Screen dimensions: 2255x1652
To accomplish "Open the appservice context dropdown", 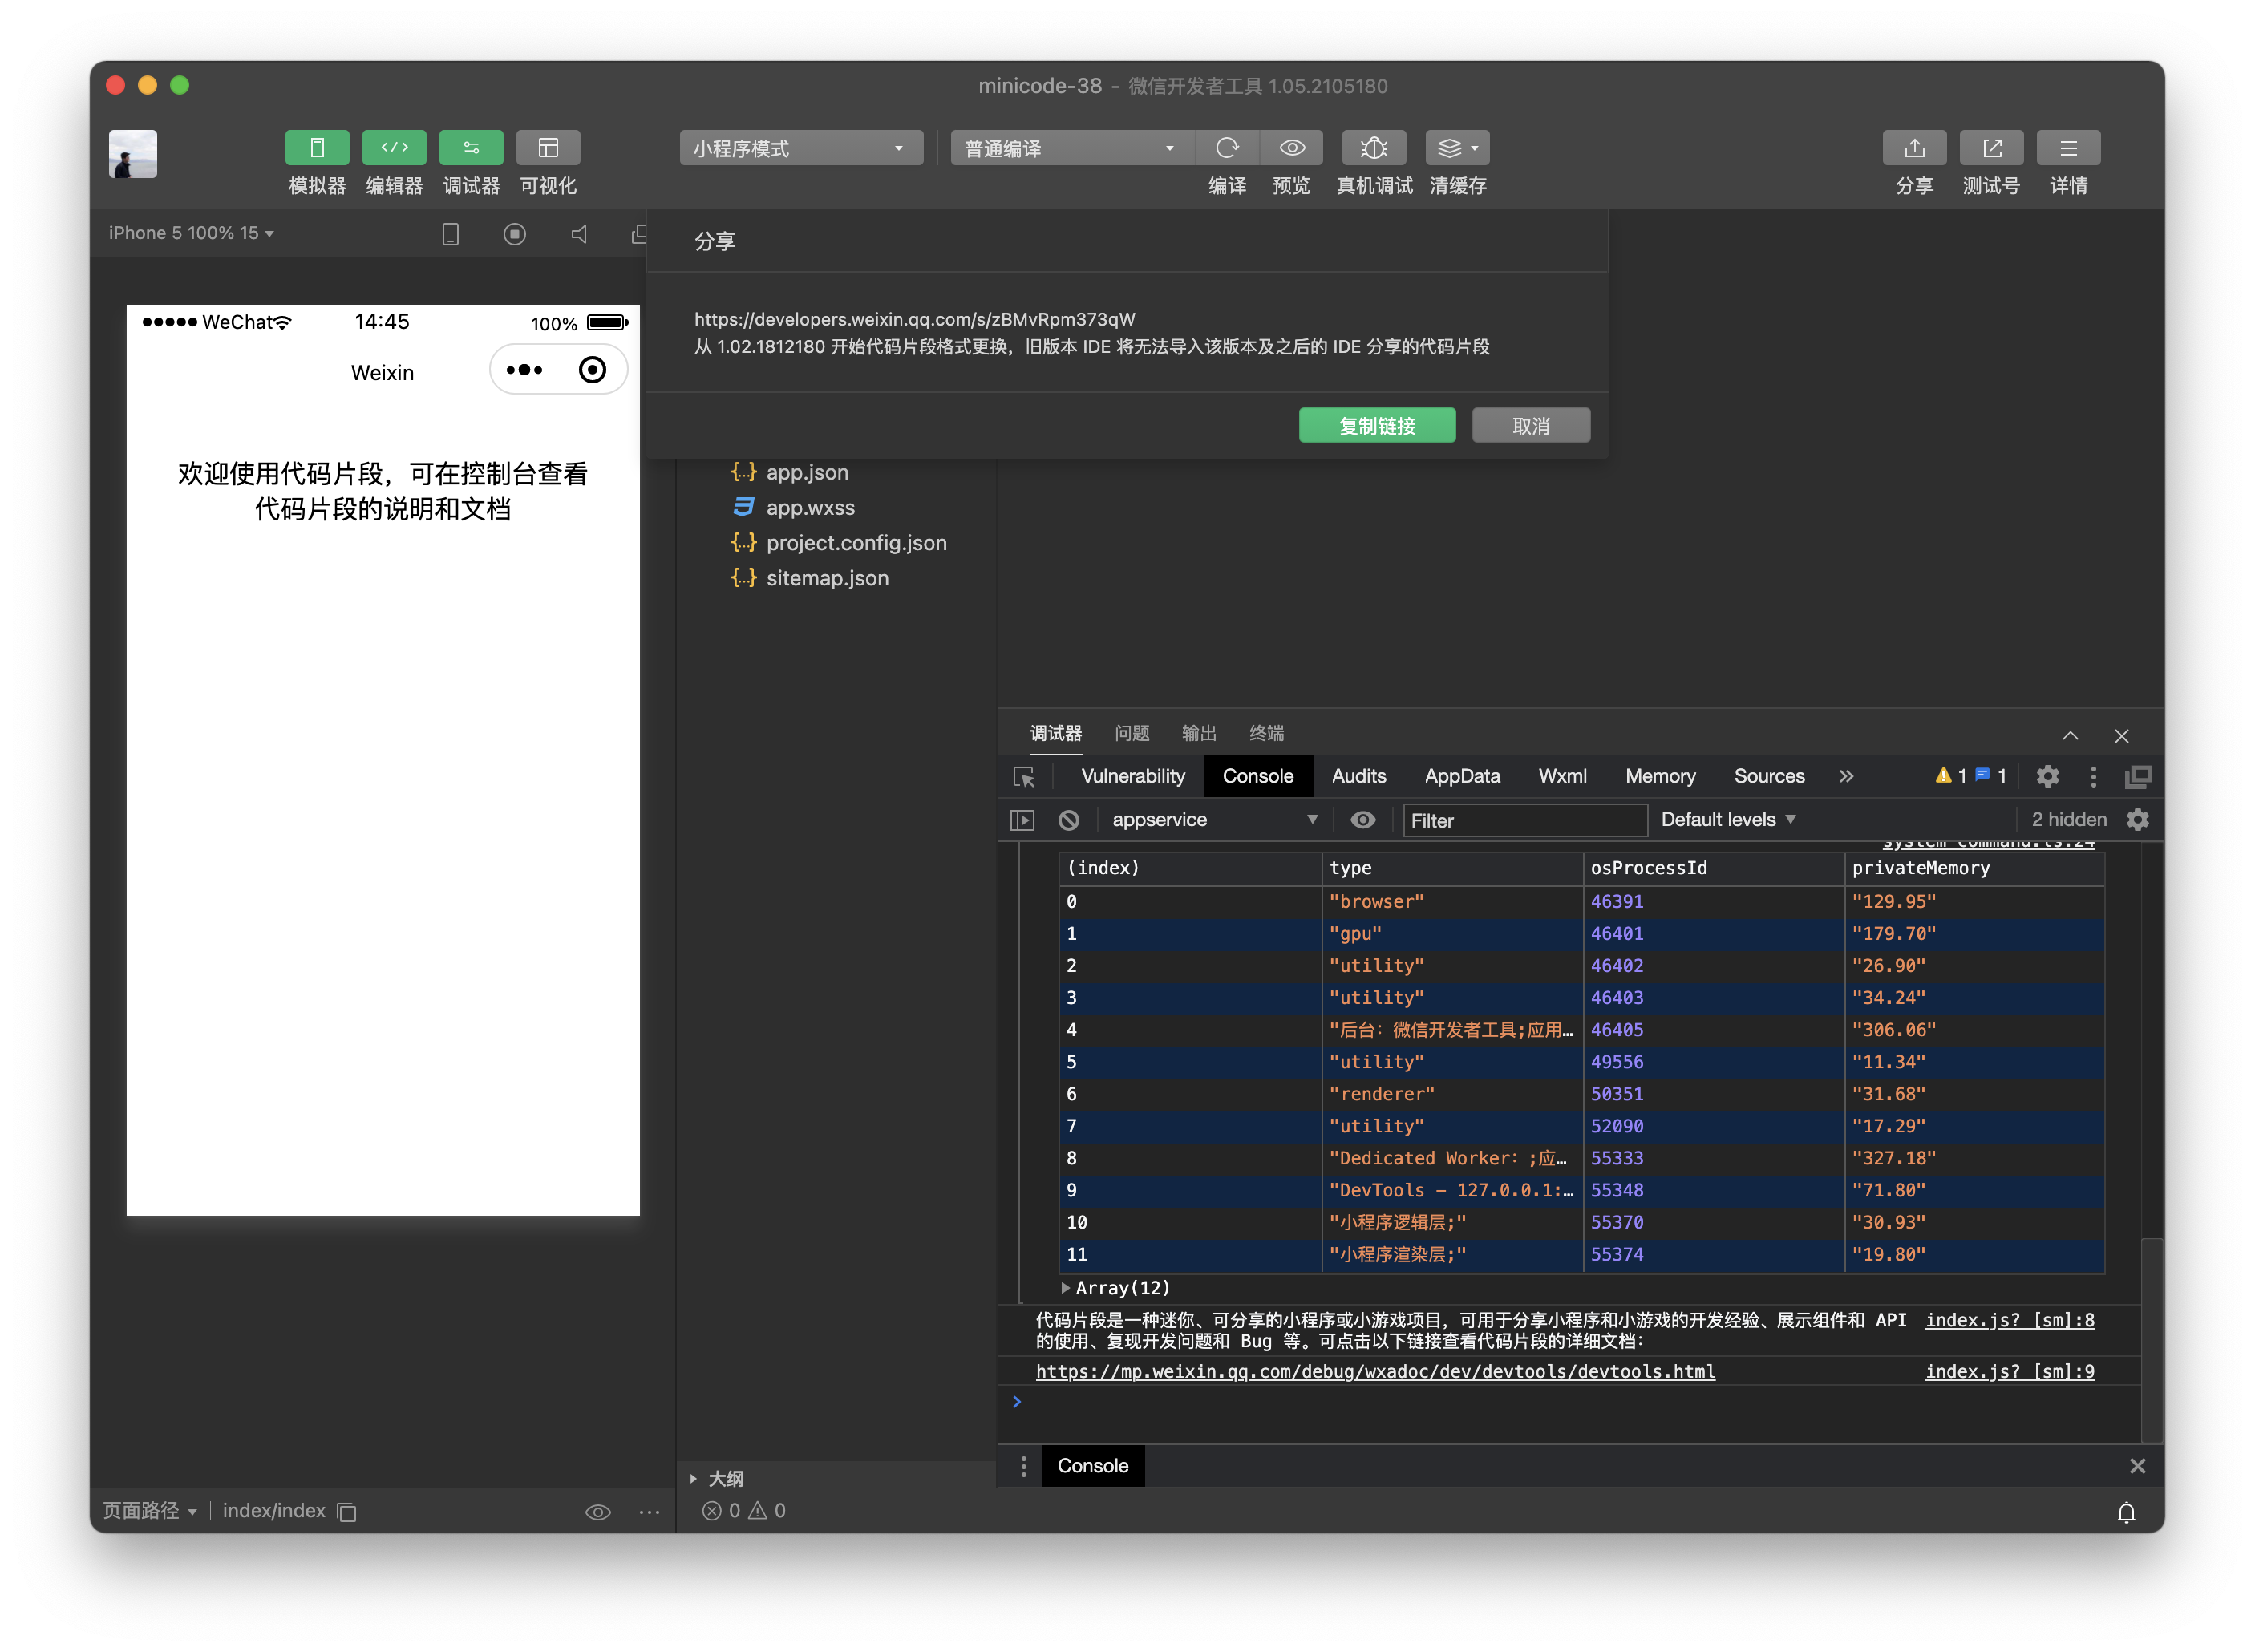I will 1214,820.
